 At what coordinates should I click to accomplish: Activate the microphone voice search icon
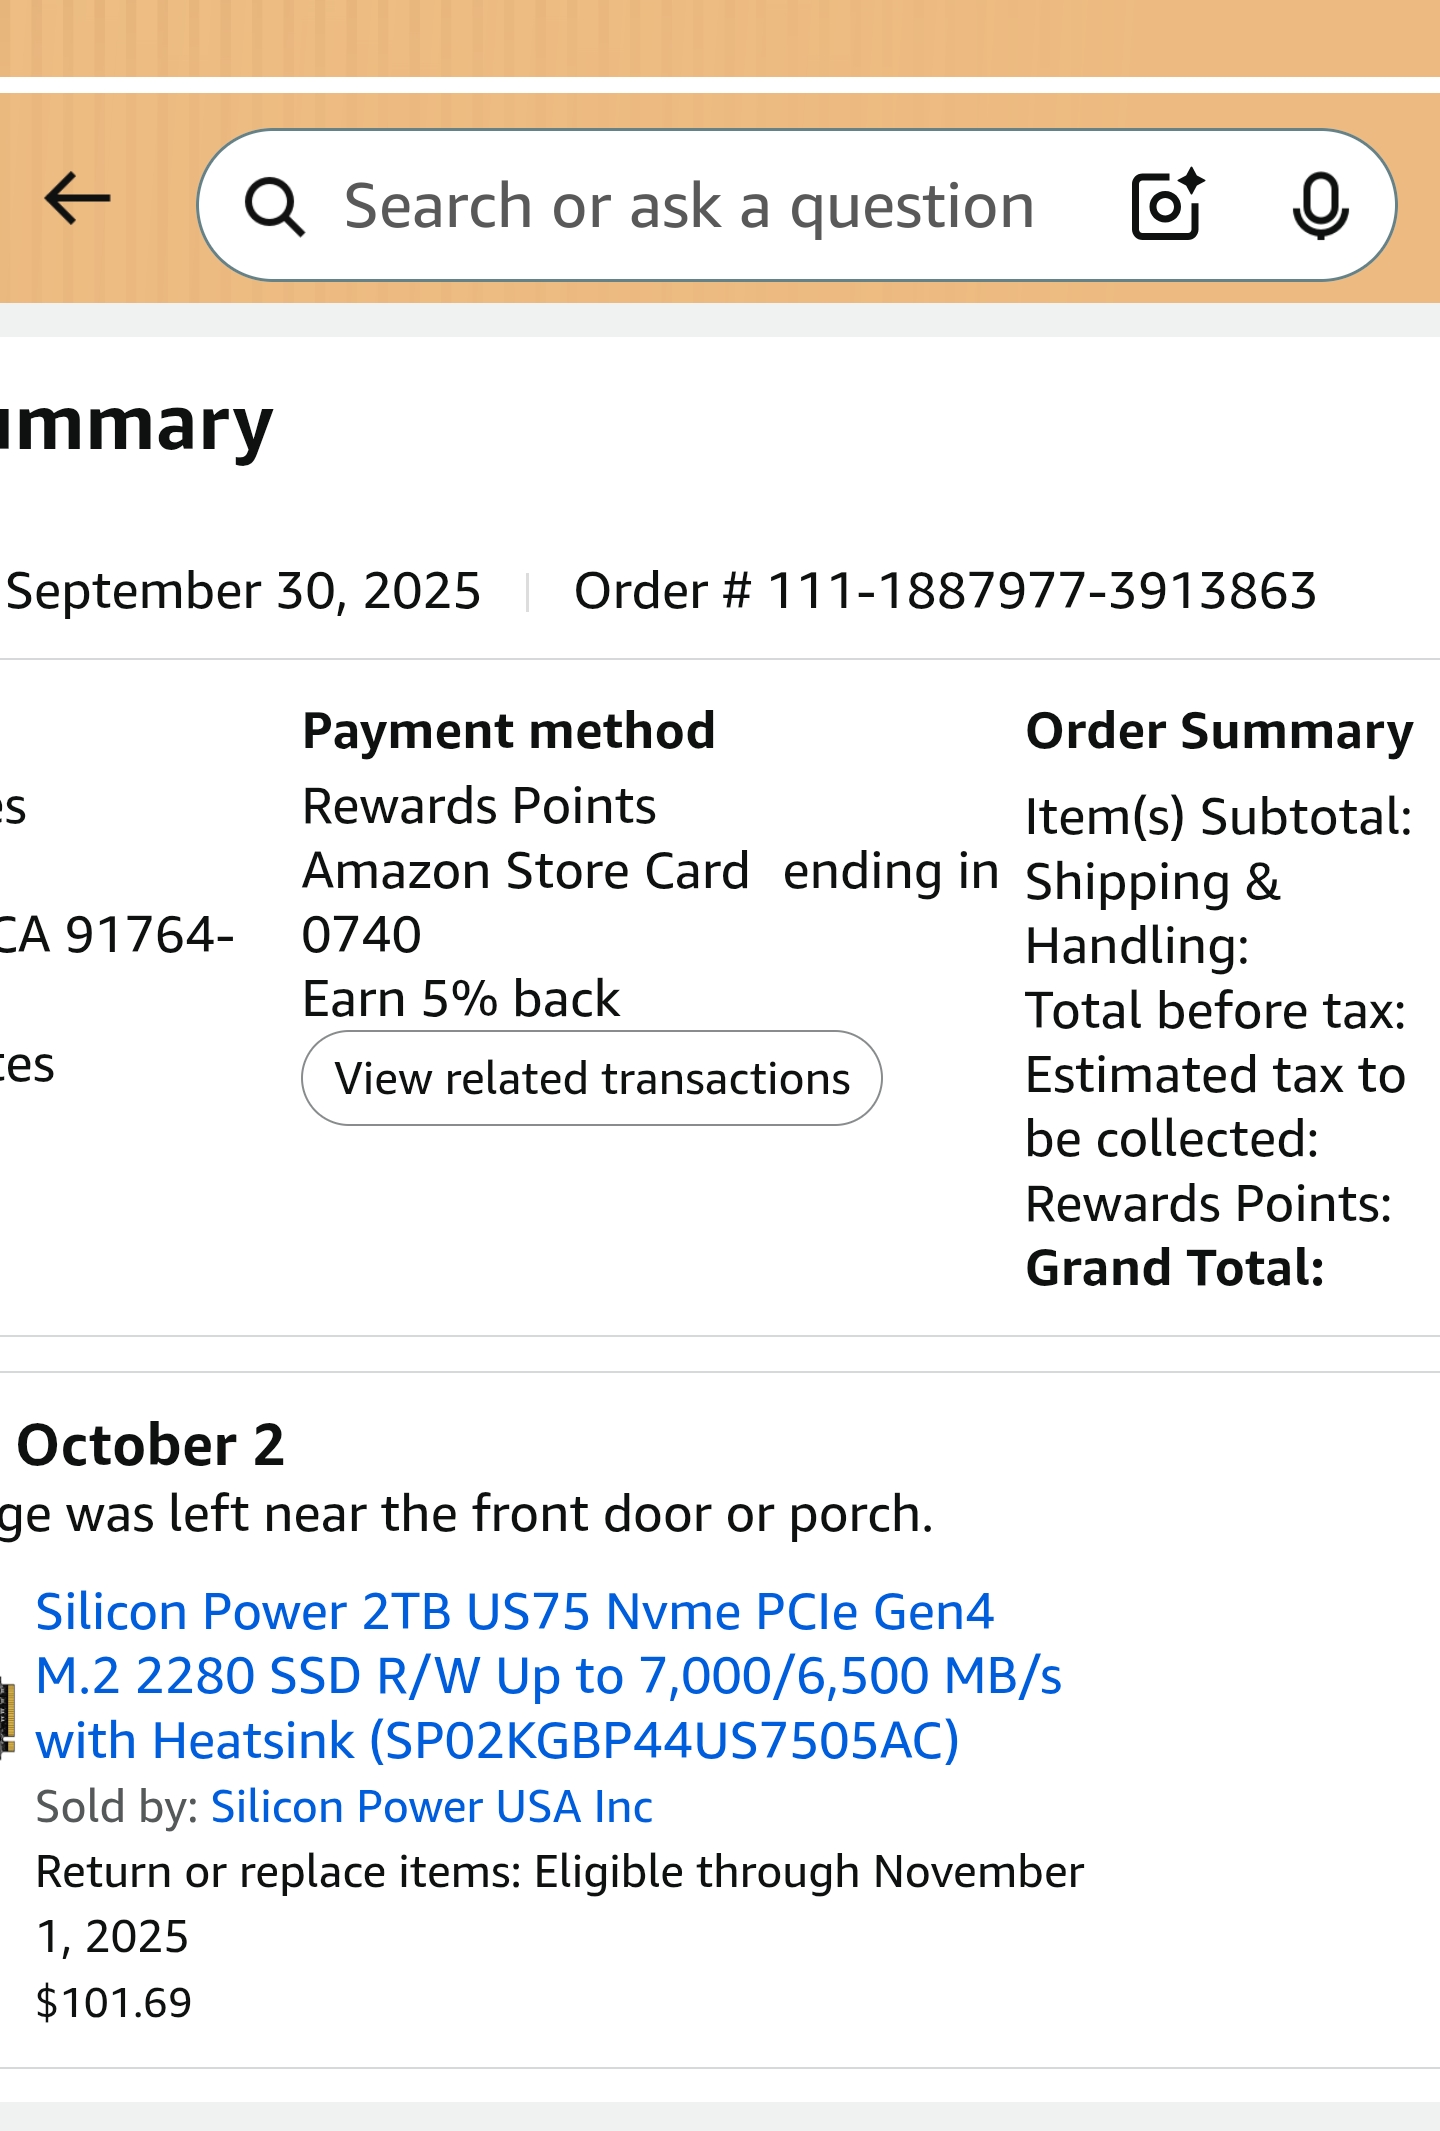[1320, 206]
